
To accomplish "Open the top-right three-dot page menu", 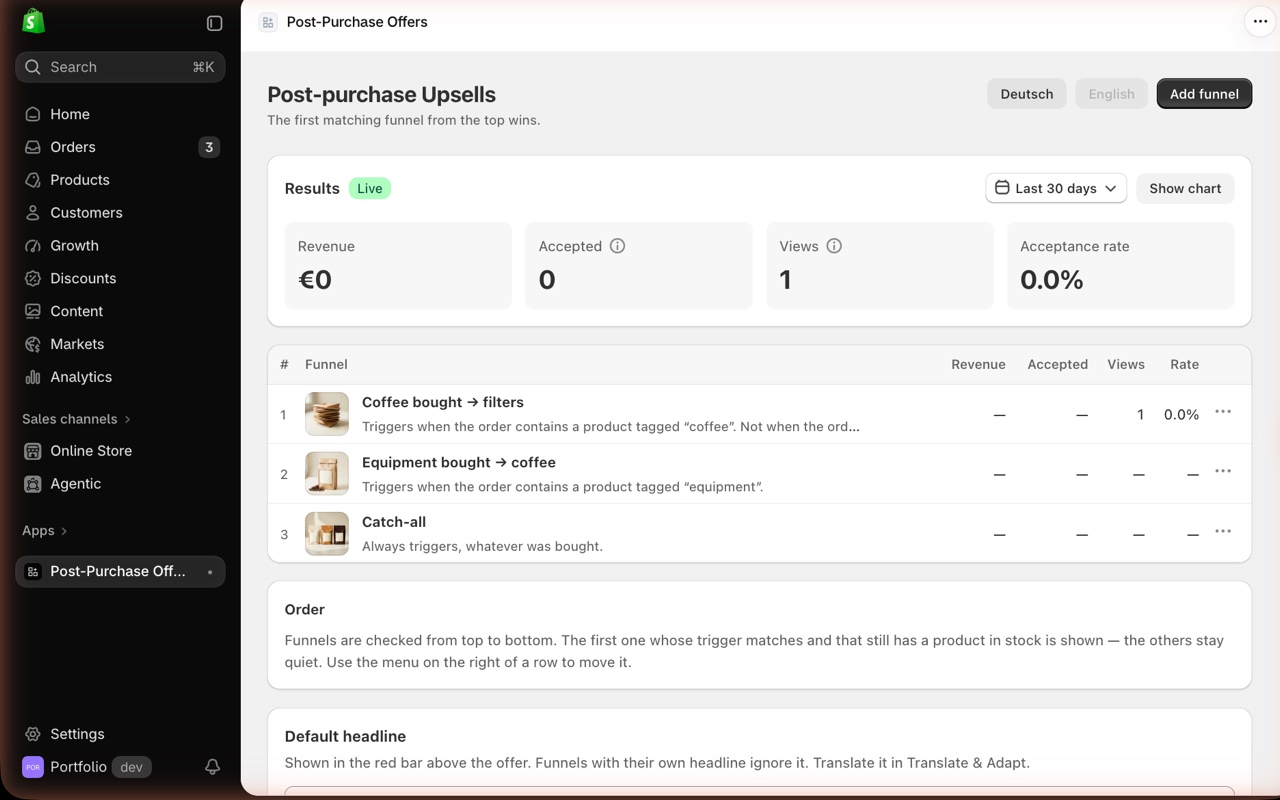I will click(1260, 21).
